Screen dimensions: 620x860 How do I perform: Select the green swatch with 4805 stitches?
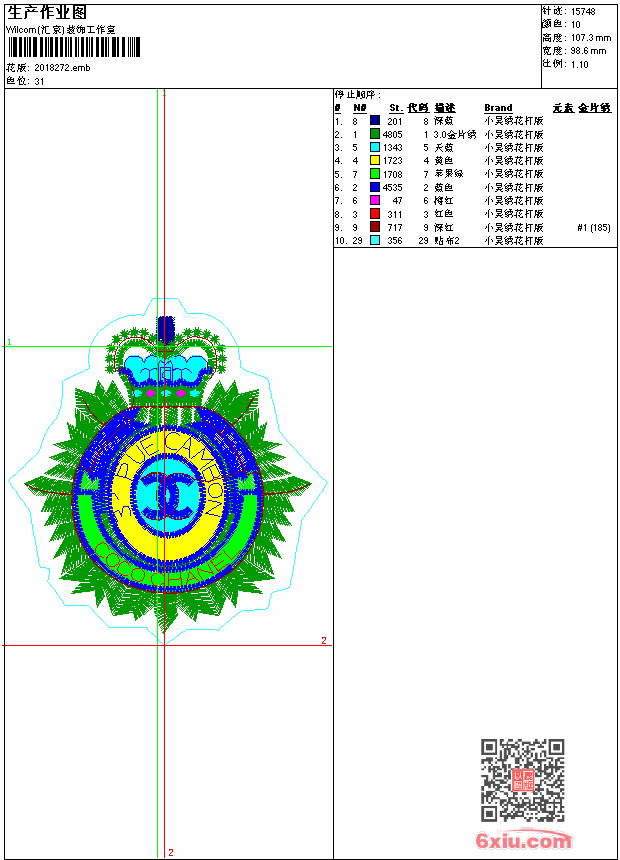pos(375,134)
